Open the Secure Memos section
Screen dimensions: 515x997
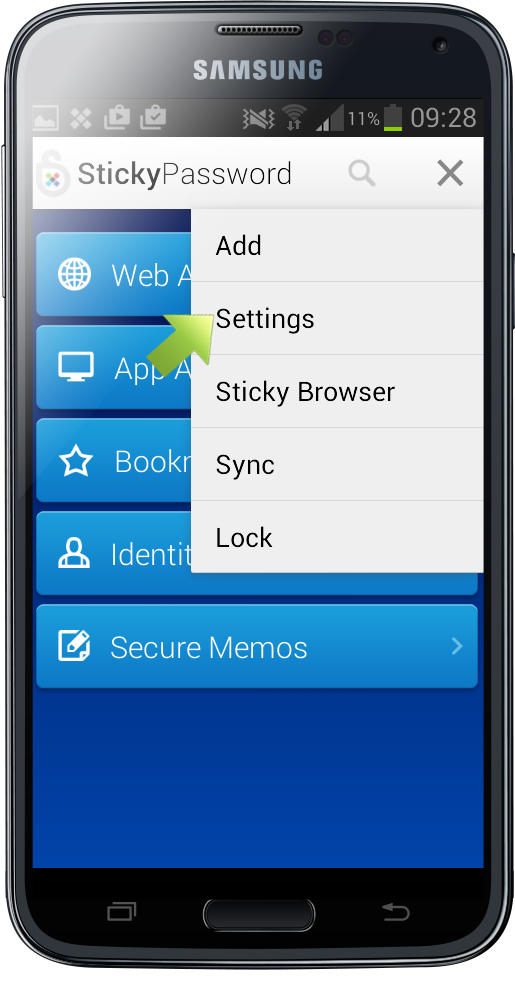pos(257,646)
